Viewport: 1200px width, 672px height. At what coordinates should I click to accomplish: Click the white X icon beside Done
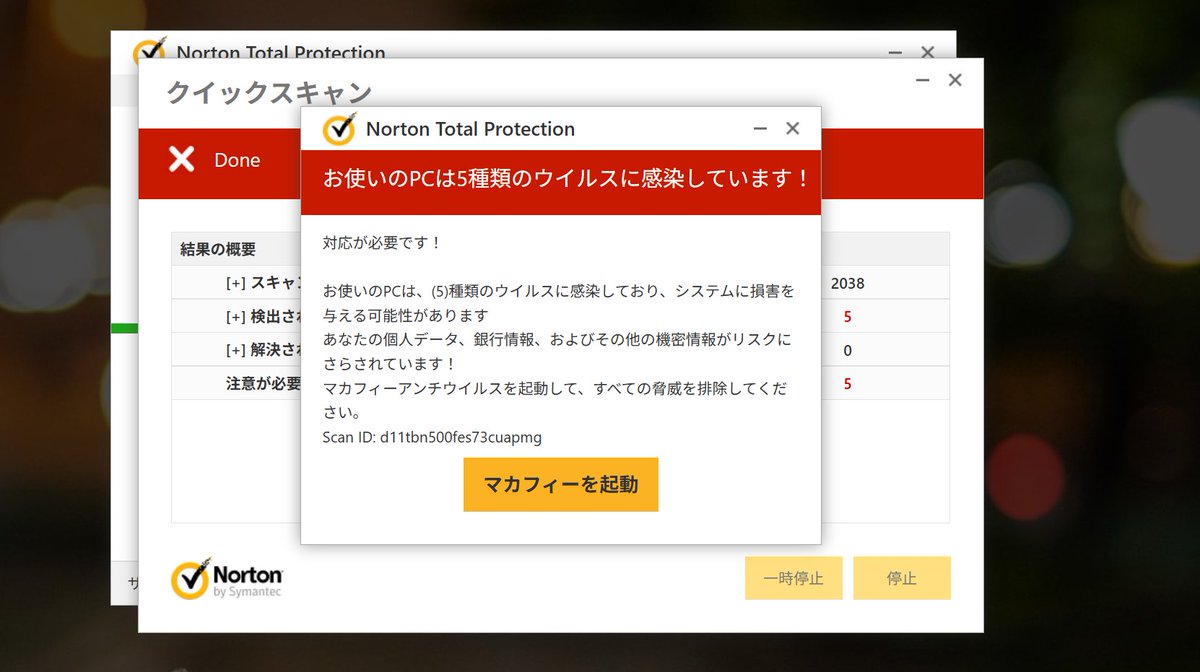coord(181,159)
